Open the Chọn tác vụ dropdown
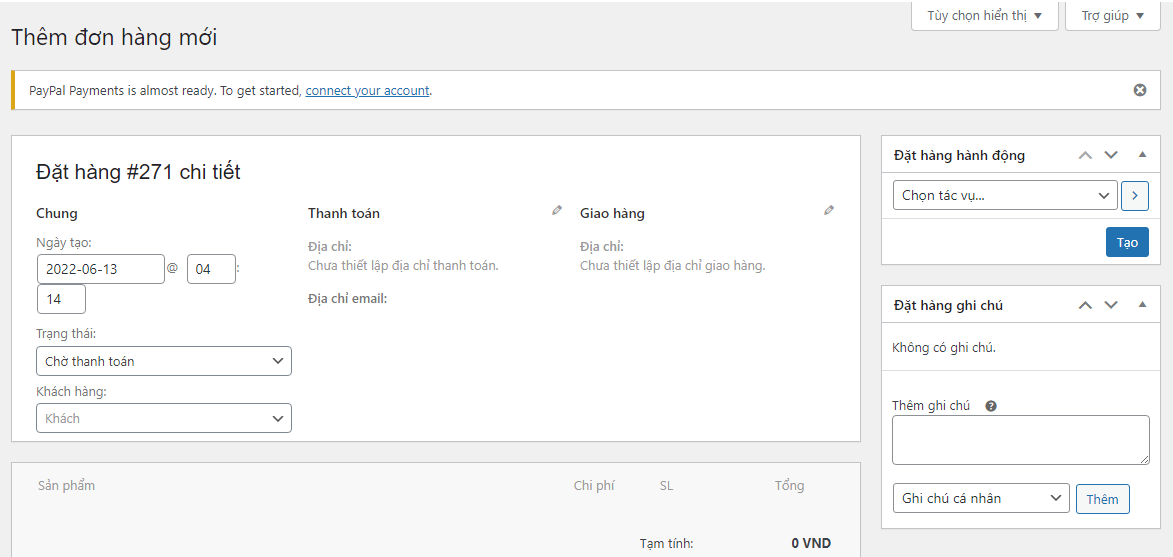 1004,196
